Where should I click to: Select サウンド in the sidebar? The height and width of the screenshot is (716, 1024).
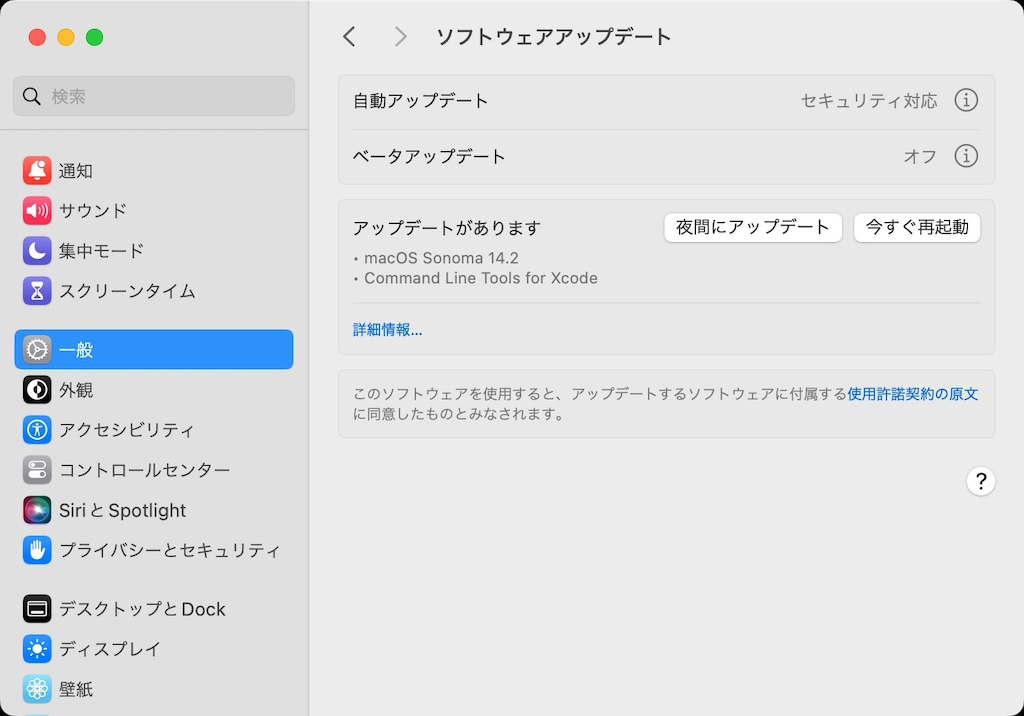pyautogui.click(x=153, y=210)
